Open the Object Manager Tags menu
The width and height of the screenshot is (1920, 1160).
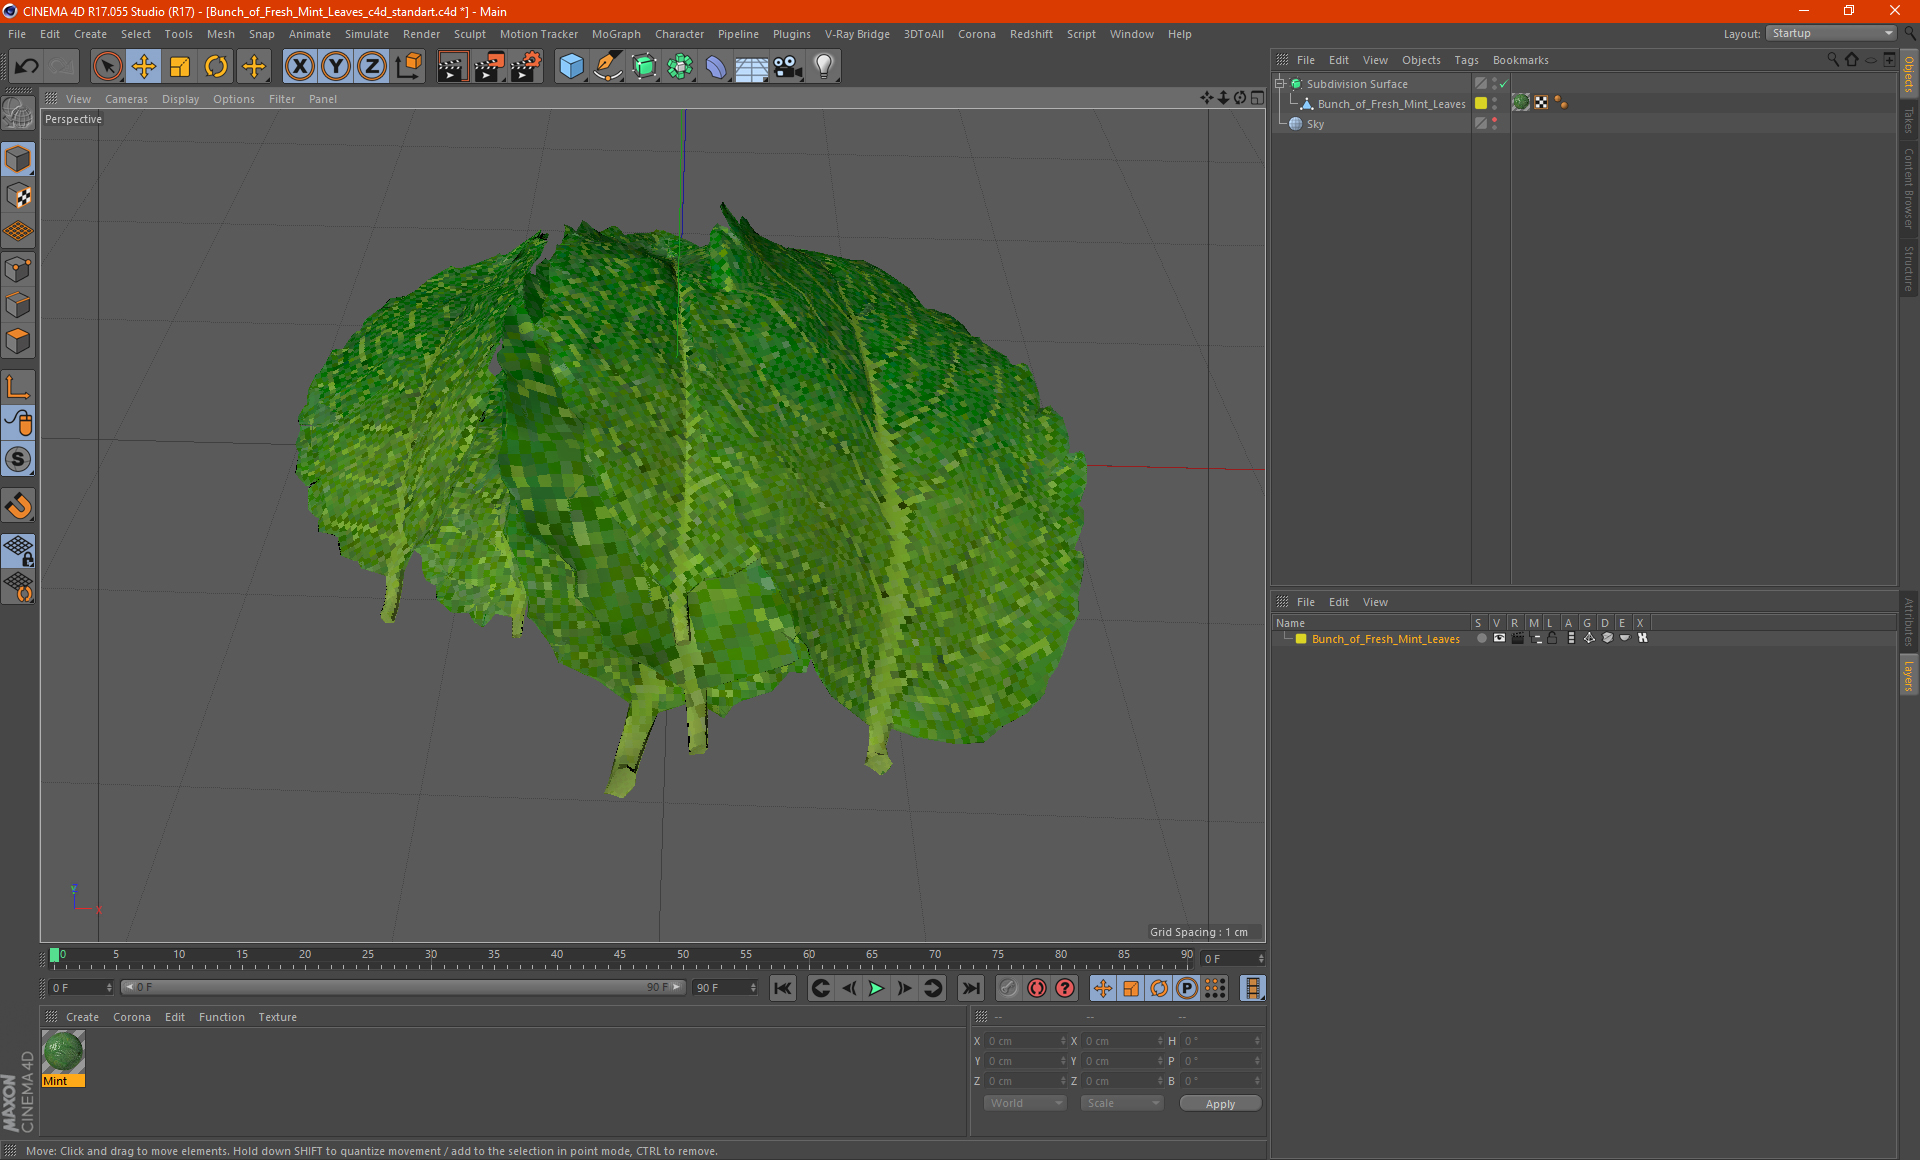(1466, 60)
